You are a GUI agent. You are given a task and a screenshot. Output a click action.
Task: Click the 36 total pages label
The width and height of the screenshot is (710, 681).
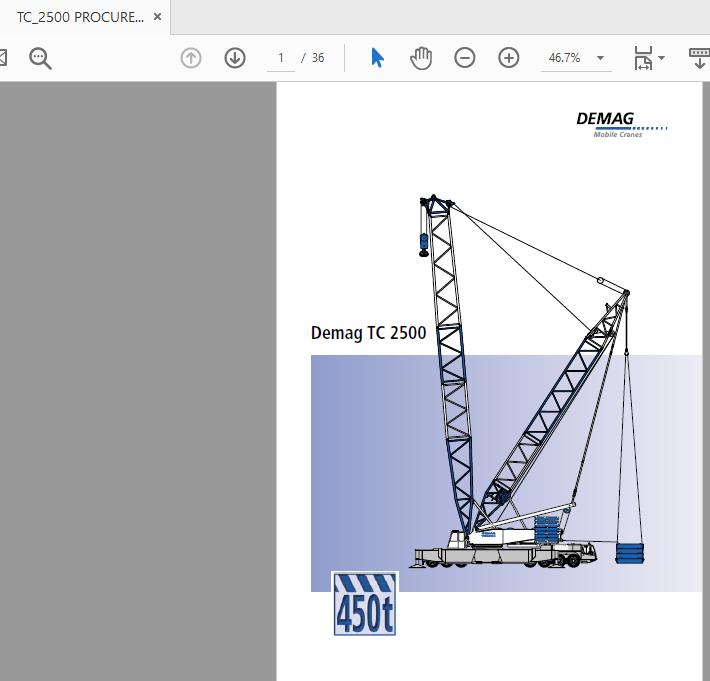(x=318, y=58)
